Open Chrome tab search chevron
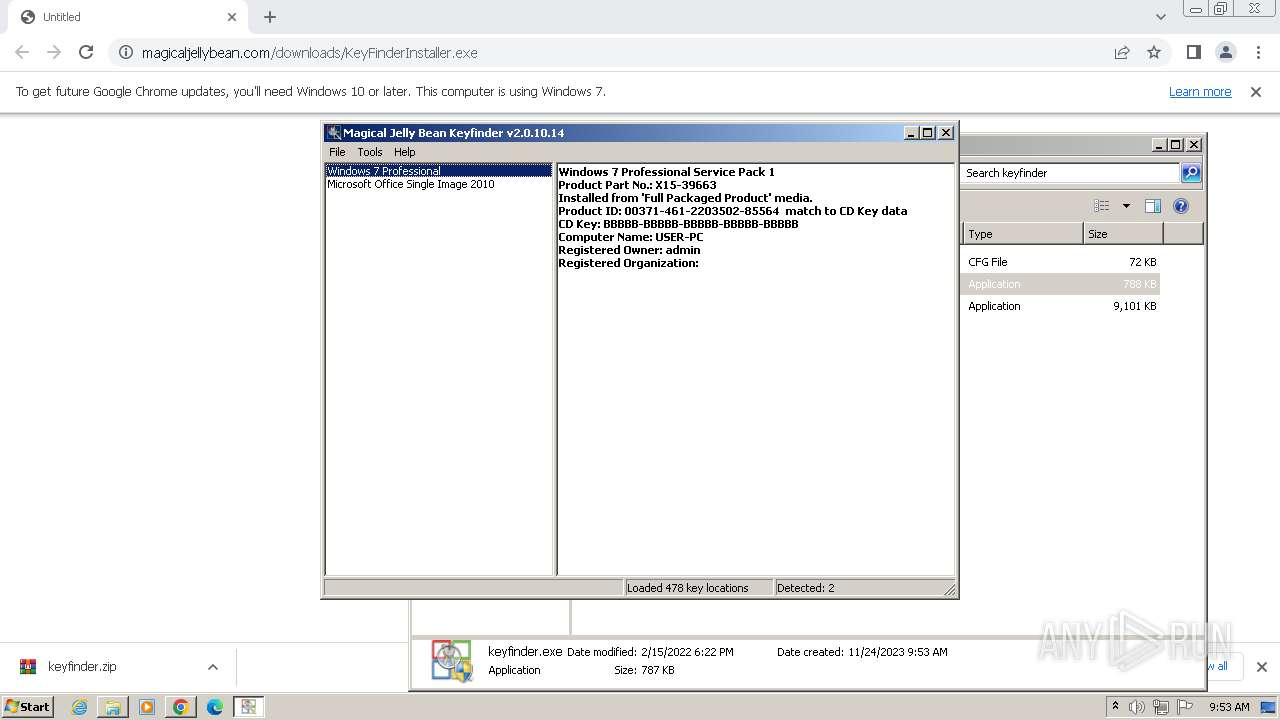 point(1161,17)
